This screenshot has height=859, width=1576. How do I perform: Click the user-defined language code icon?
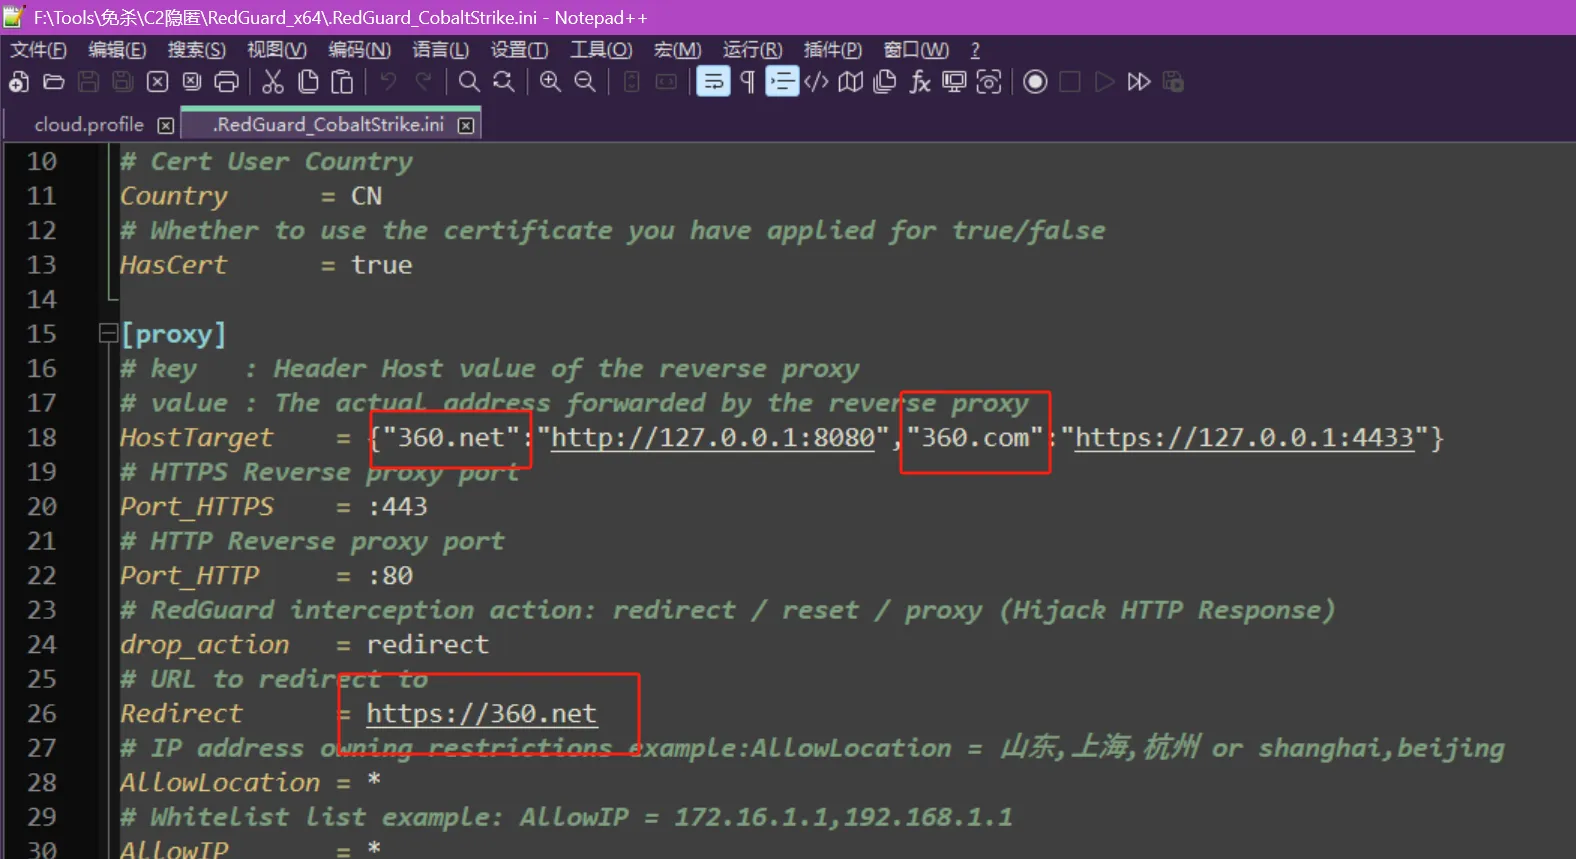pos(816,82)
